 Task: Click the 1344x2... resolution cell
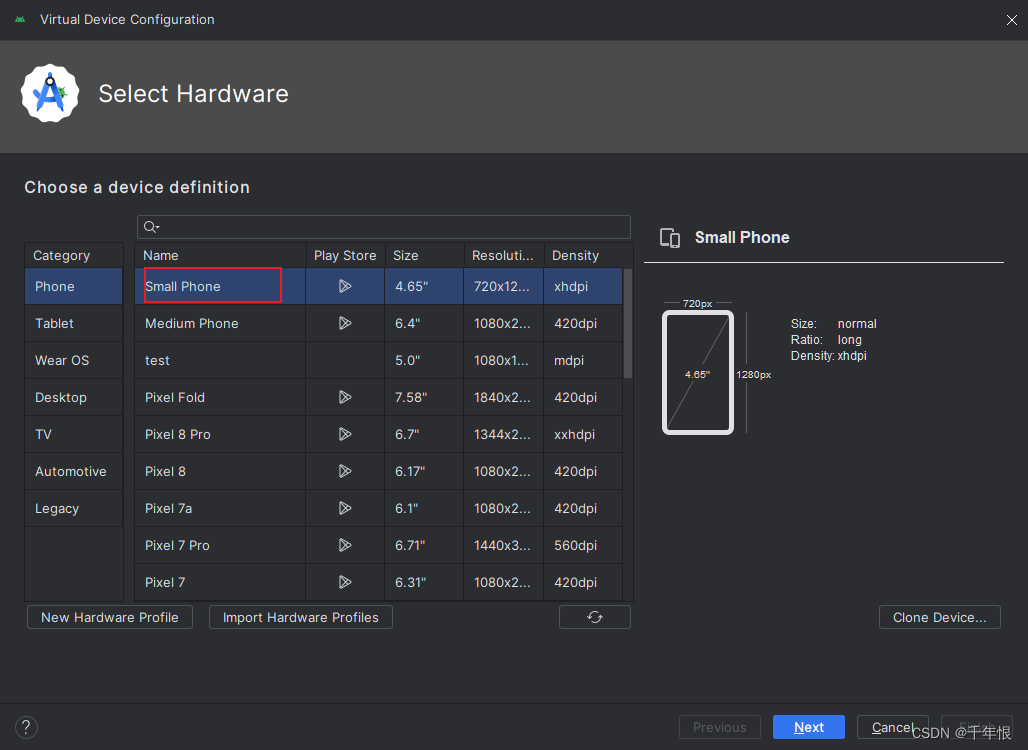[502, 434]
